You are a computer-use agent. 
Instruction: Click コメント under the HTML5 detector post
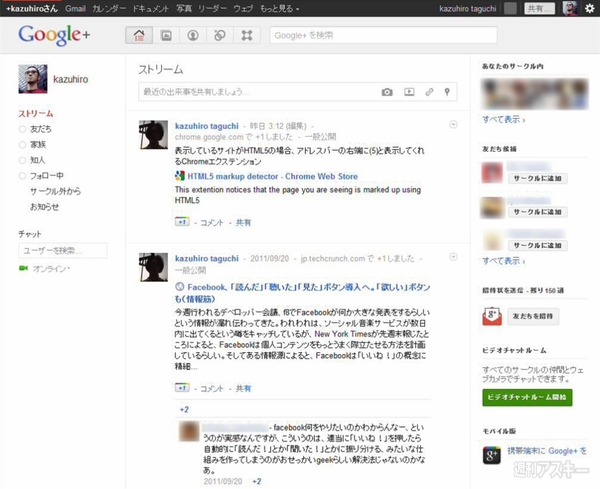coord(212,222)
